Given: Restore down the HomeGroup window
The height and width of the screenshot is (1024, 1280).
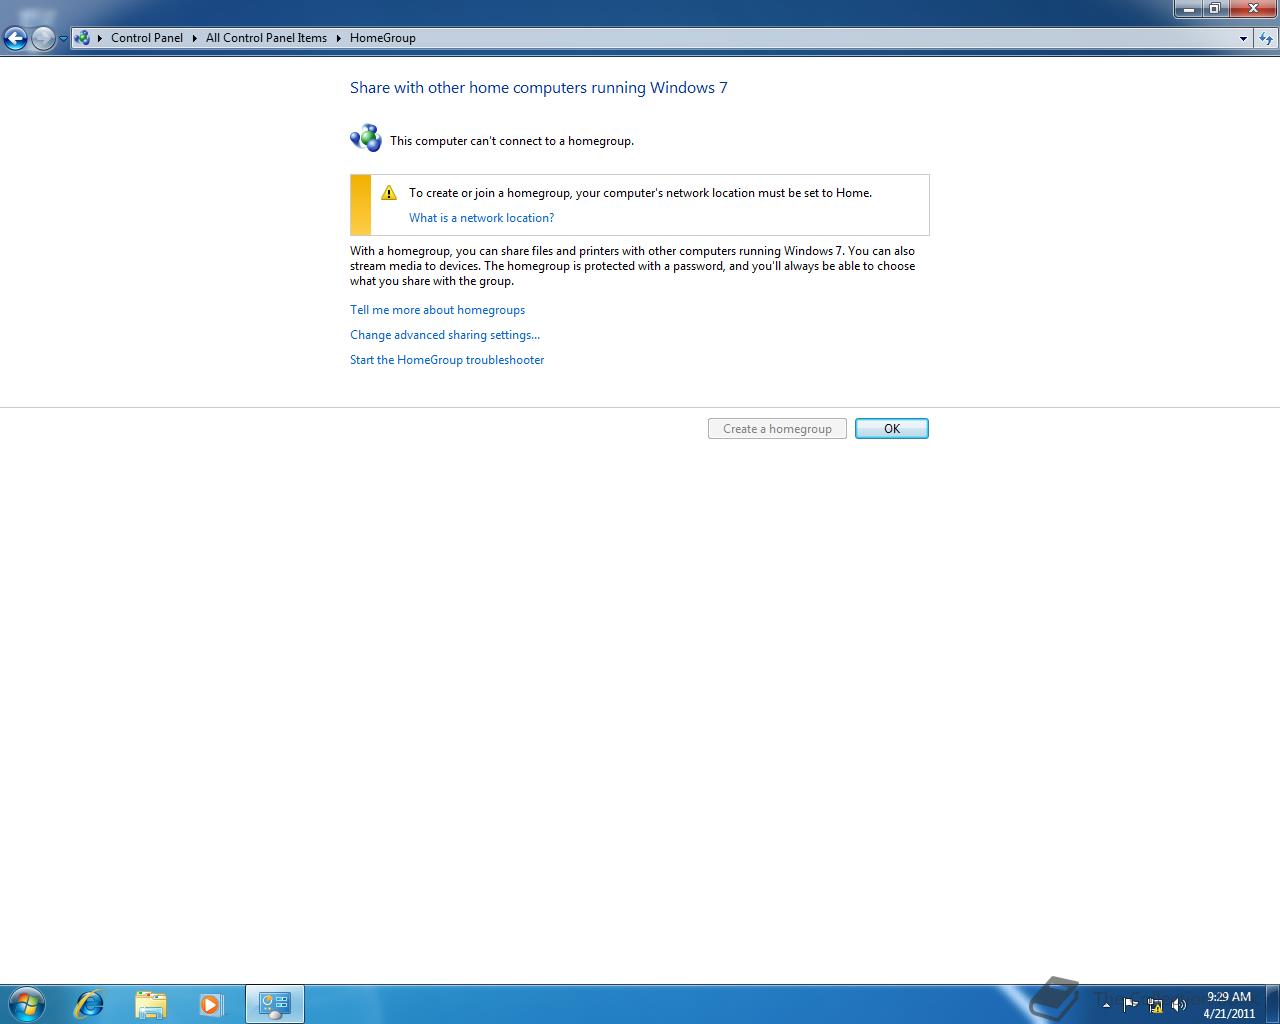Looking at the screenshot, I should click(1214, 9).
